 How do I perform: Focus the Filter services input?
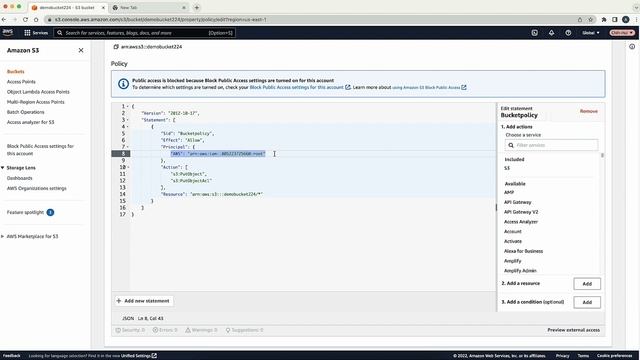551,145
